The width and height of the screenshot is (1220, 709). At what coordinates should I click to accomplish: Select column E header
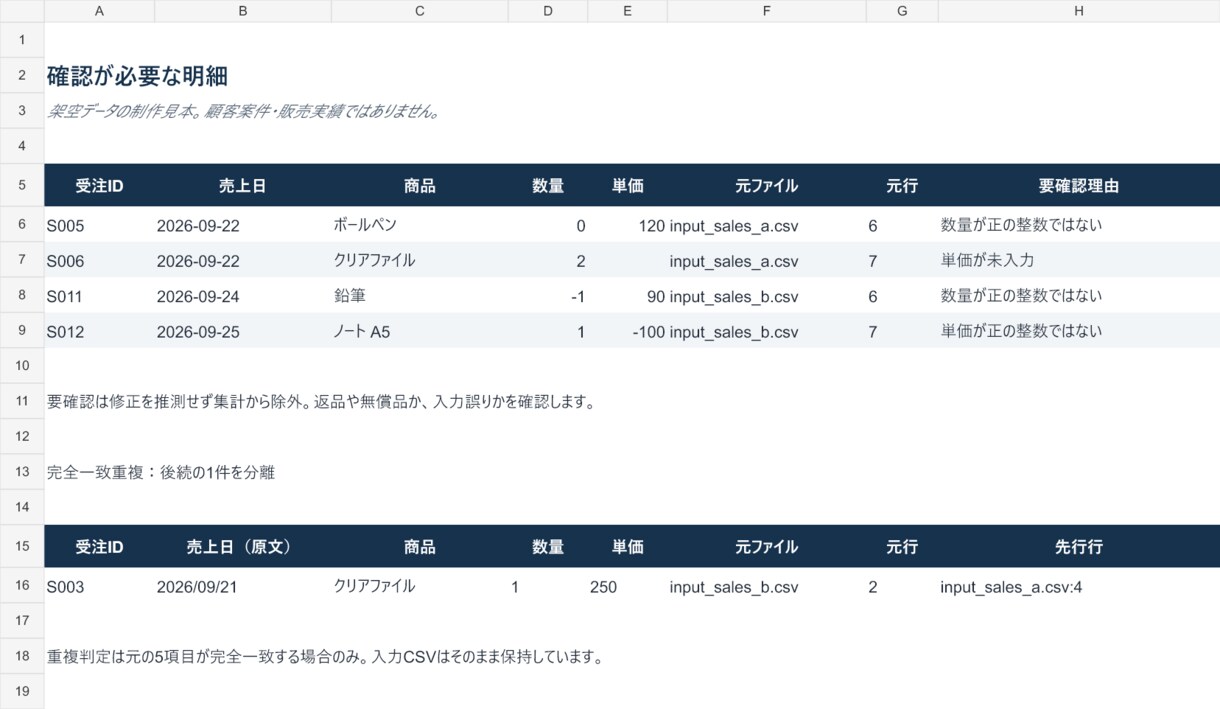pos(627,11)
